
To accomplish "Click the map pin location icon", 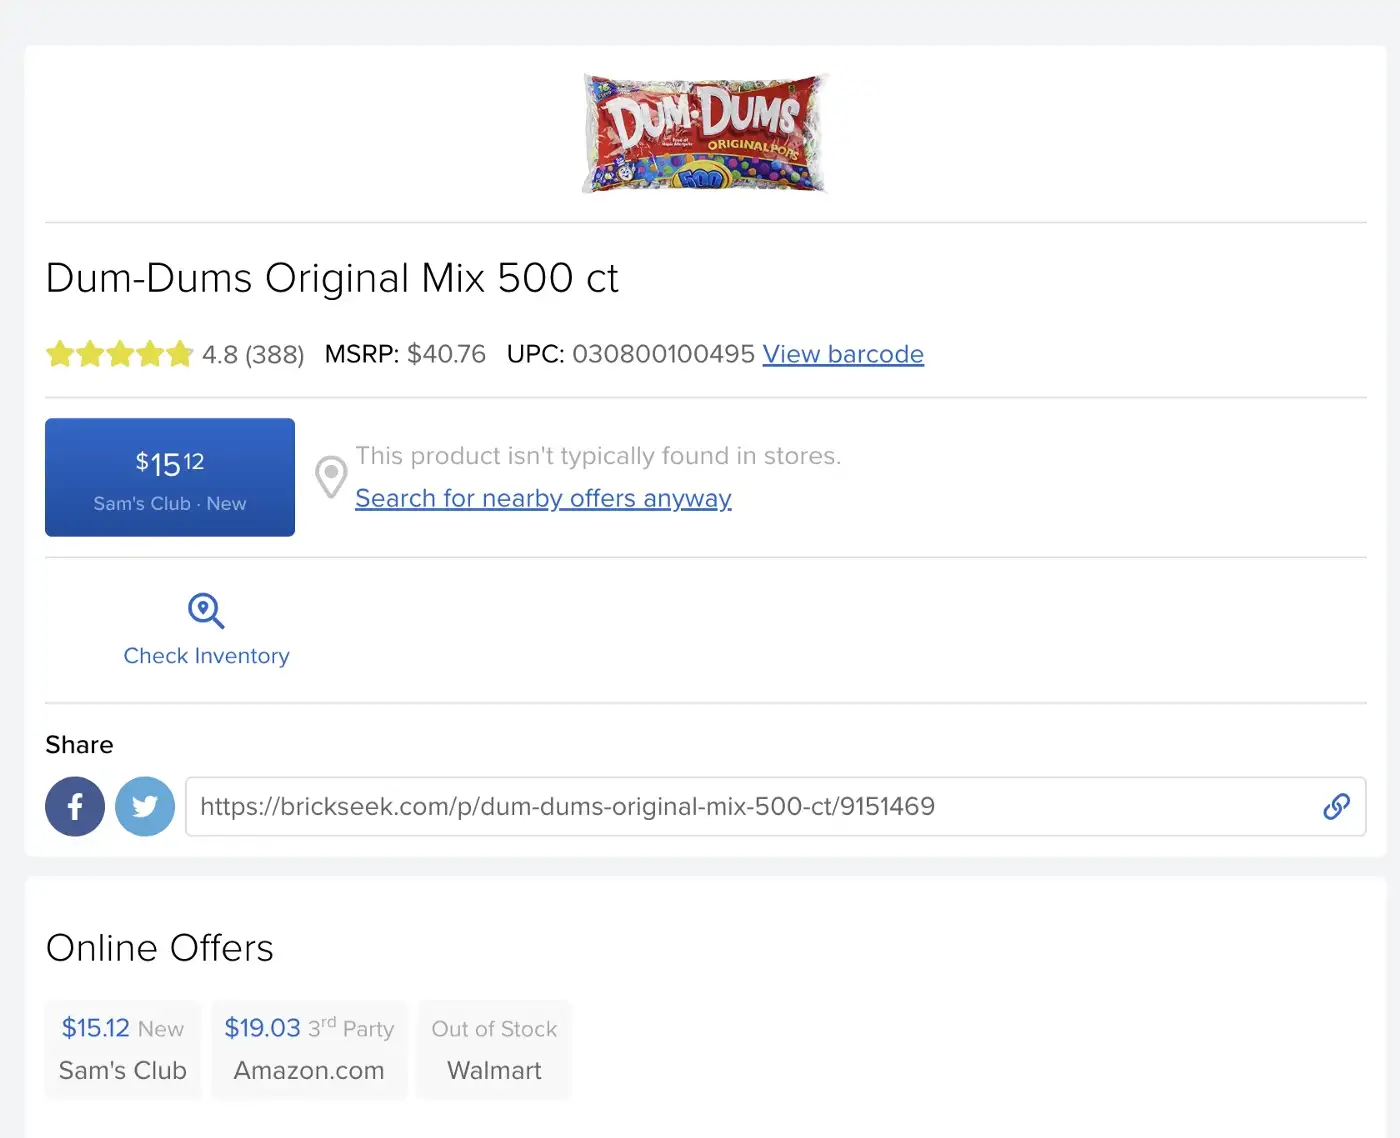I will [331, 477].
